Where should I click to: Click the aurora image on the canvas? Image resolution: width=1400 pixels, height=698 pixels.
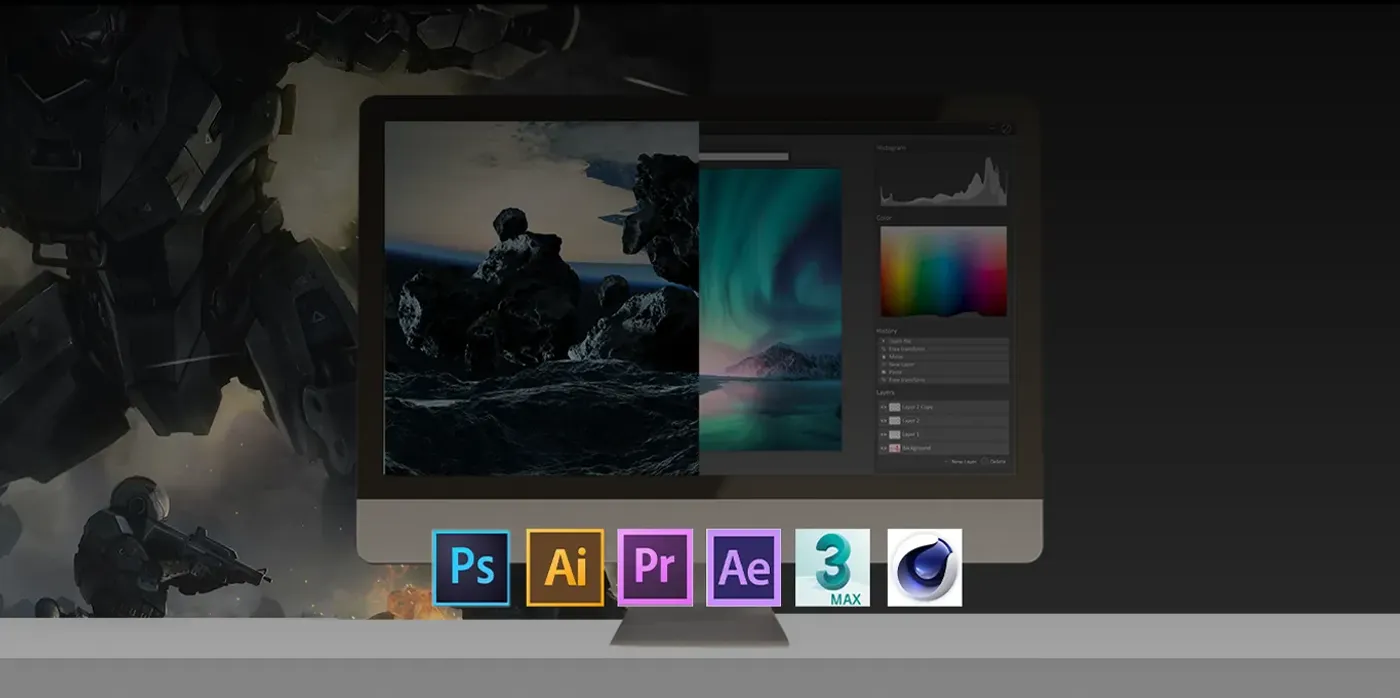(770, 309)
